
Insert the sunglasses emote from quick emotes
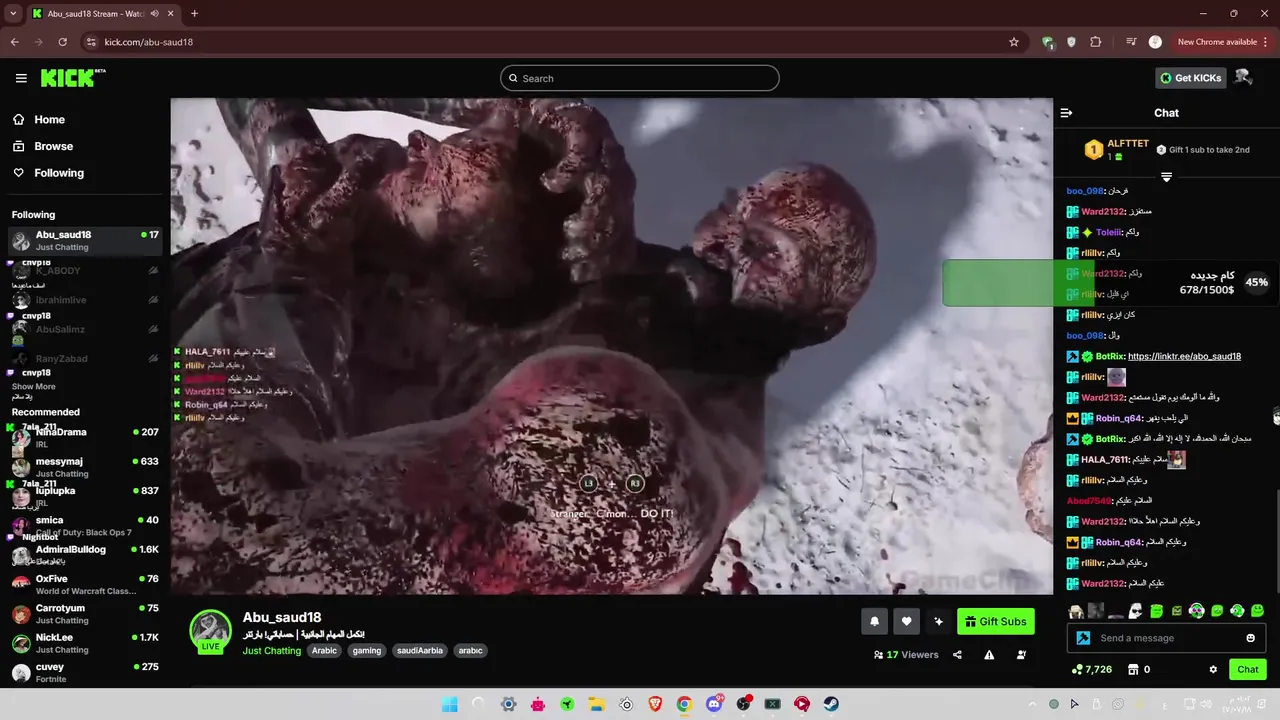(x=1136, y=611)
